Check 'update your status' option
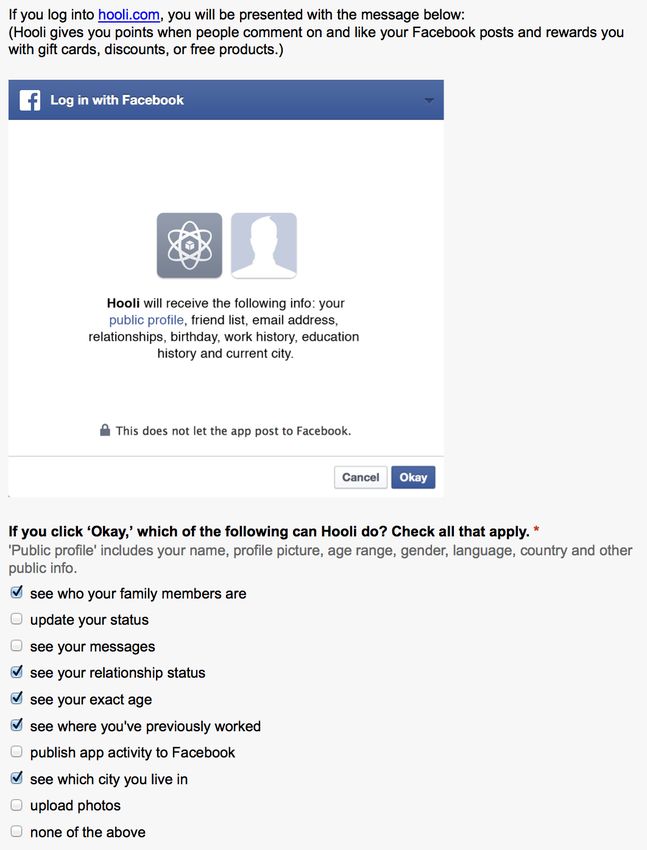 tap(17, 619)
